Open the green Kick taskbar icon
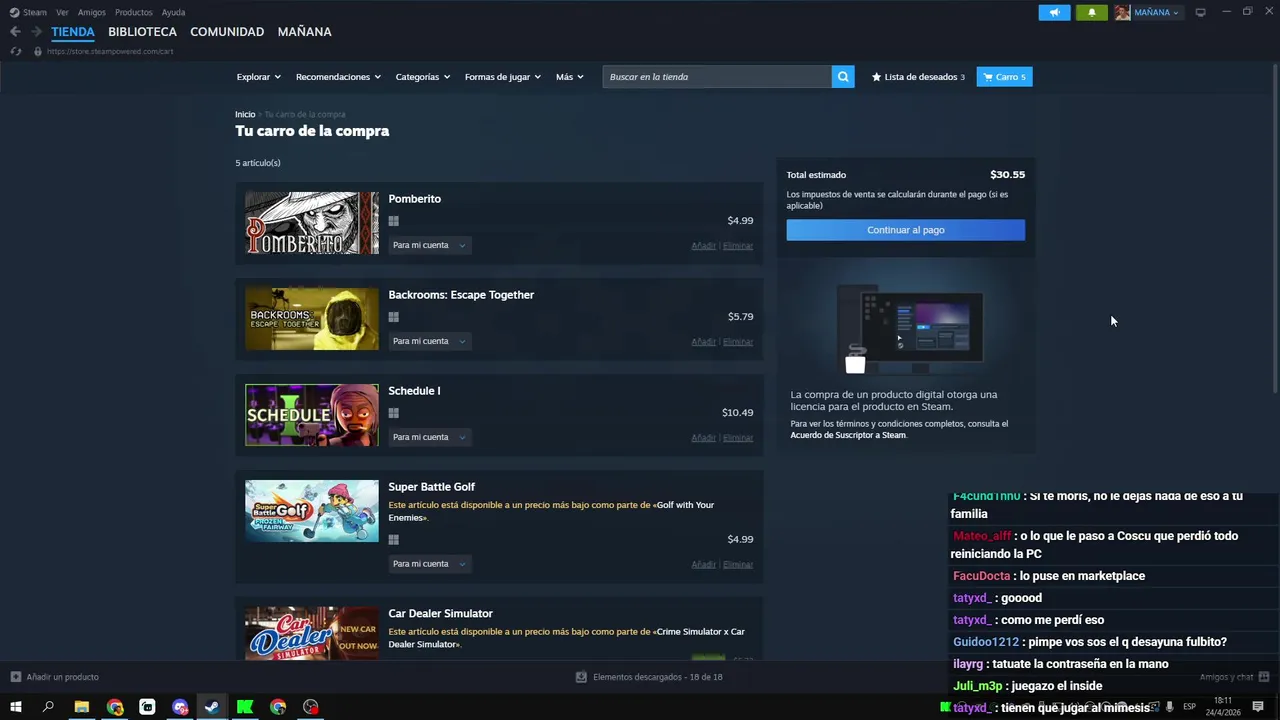This screenshot has height=720, width=1280. pyautogui.click(x=245, y=707)
